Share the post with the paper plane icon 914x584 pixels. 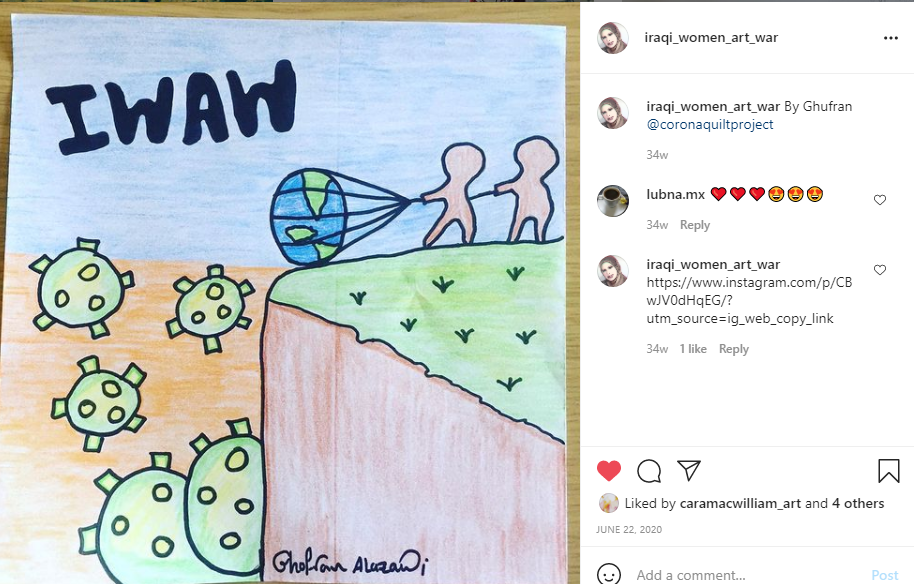tap(688, 470)
